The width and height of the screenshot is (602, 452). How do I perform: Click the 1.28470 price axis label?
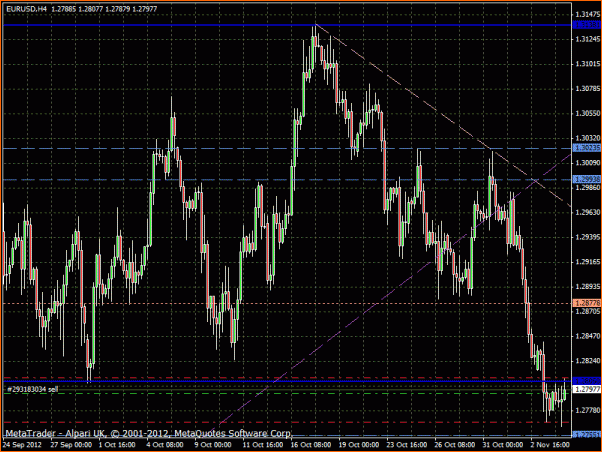(587, 336)
